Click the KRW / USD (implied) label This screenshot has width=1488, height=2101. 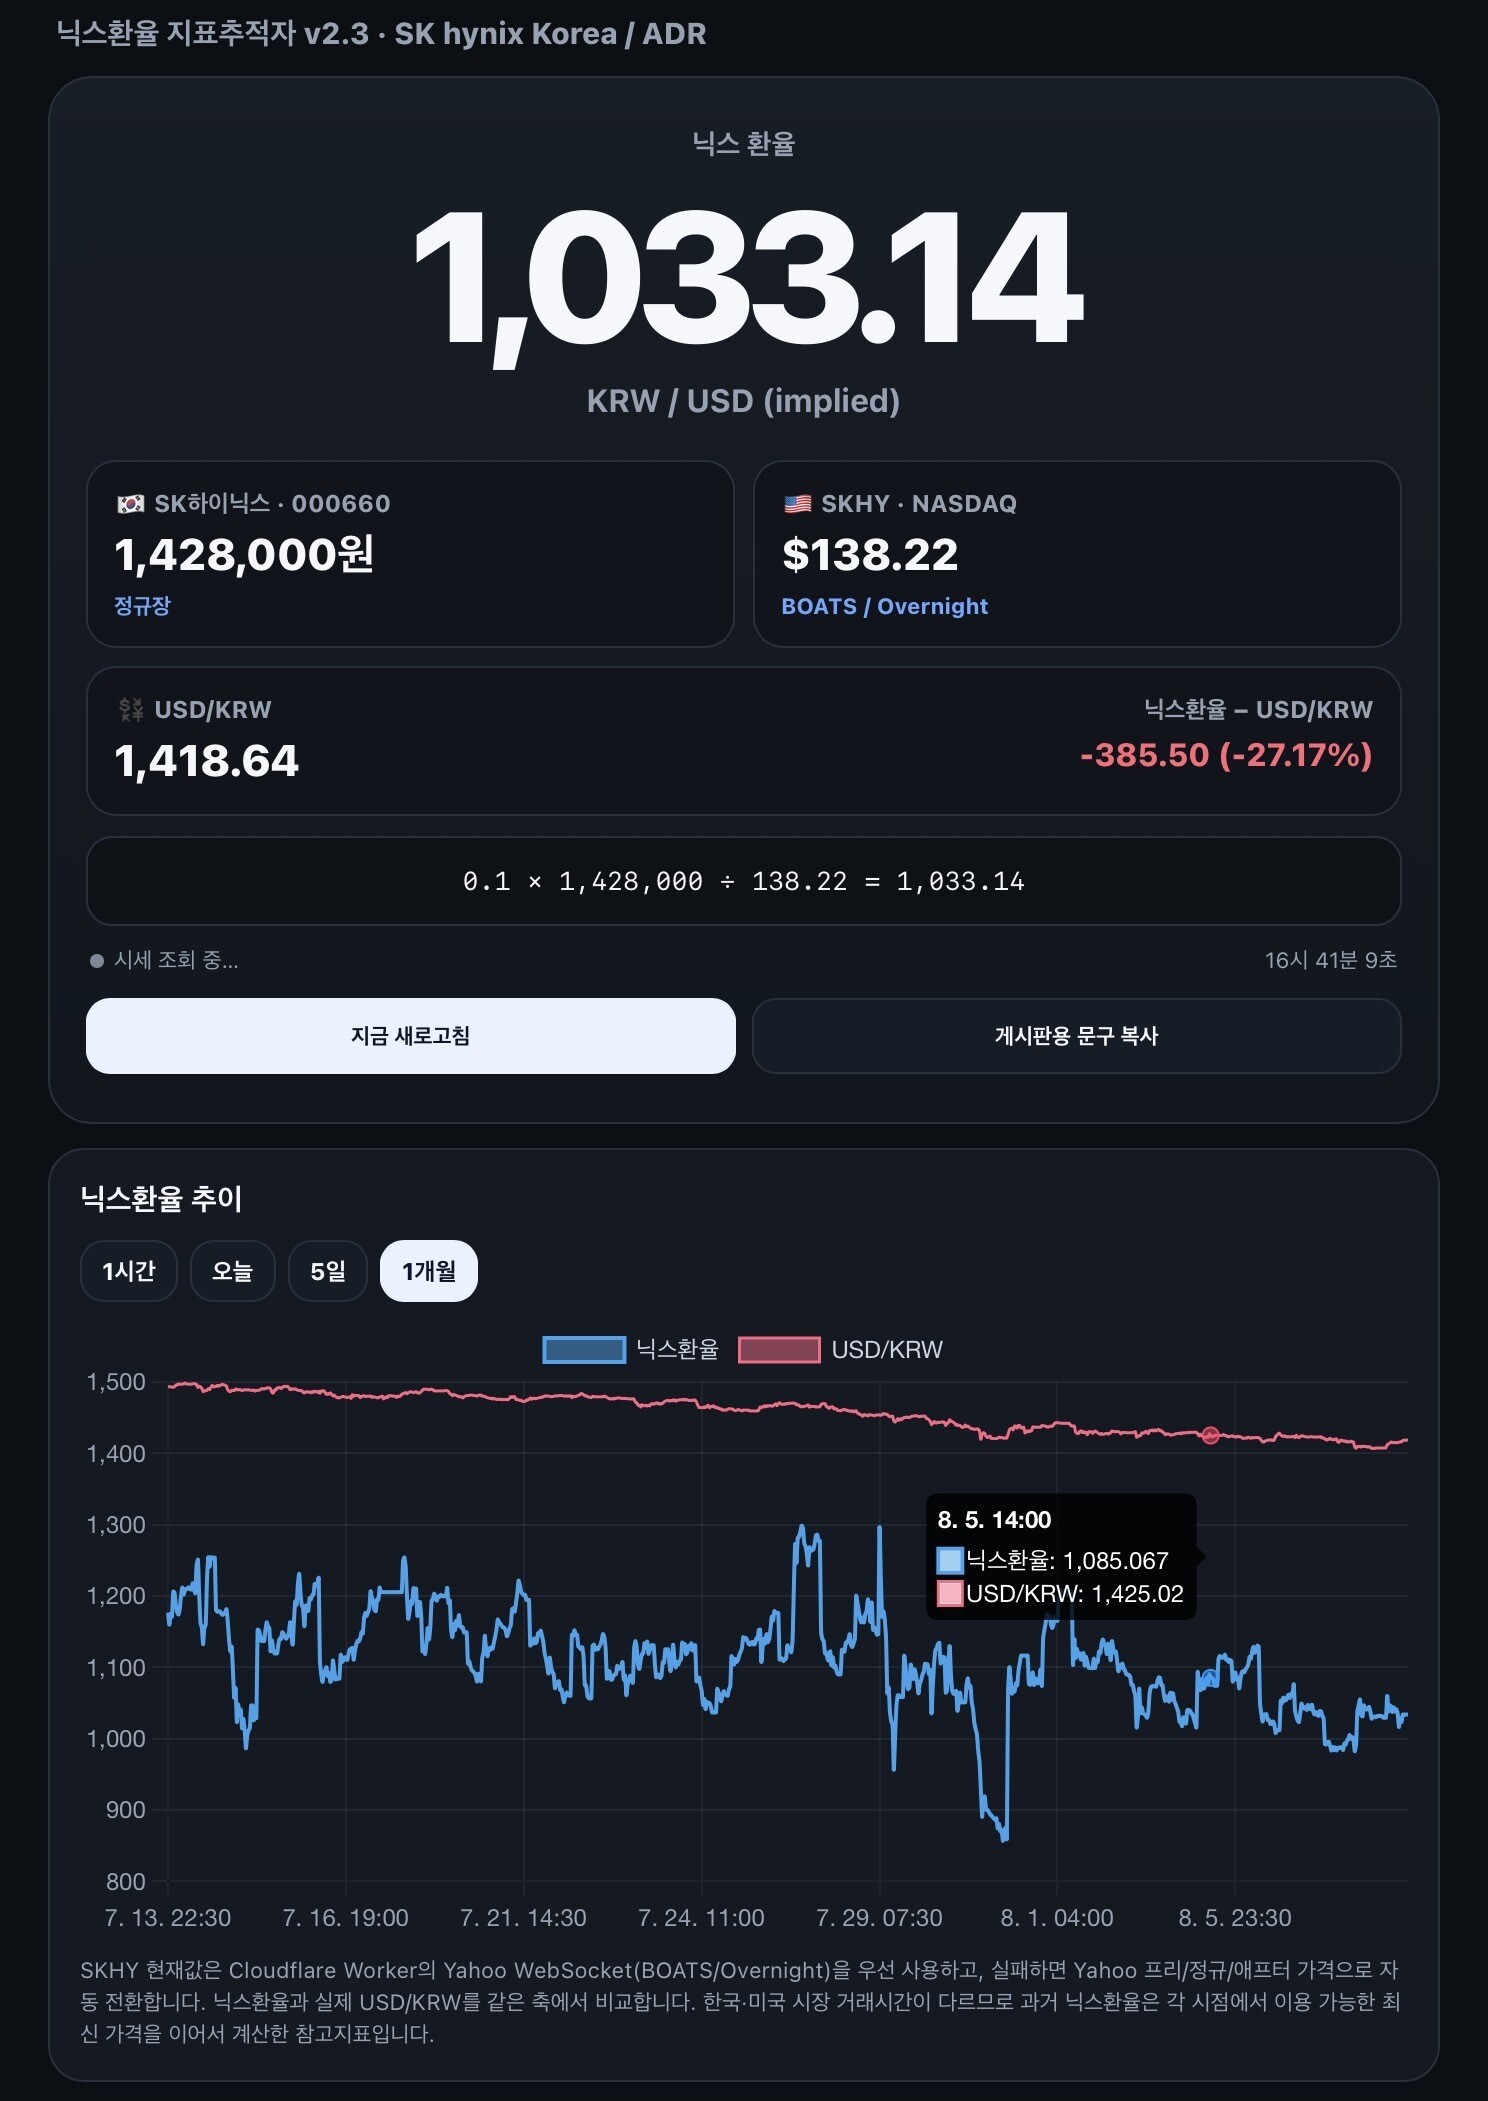click(743, 401)
